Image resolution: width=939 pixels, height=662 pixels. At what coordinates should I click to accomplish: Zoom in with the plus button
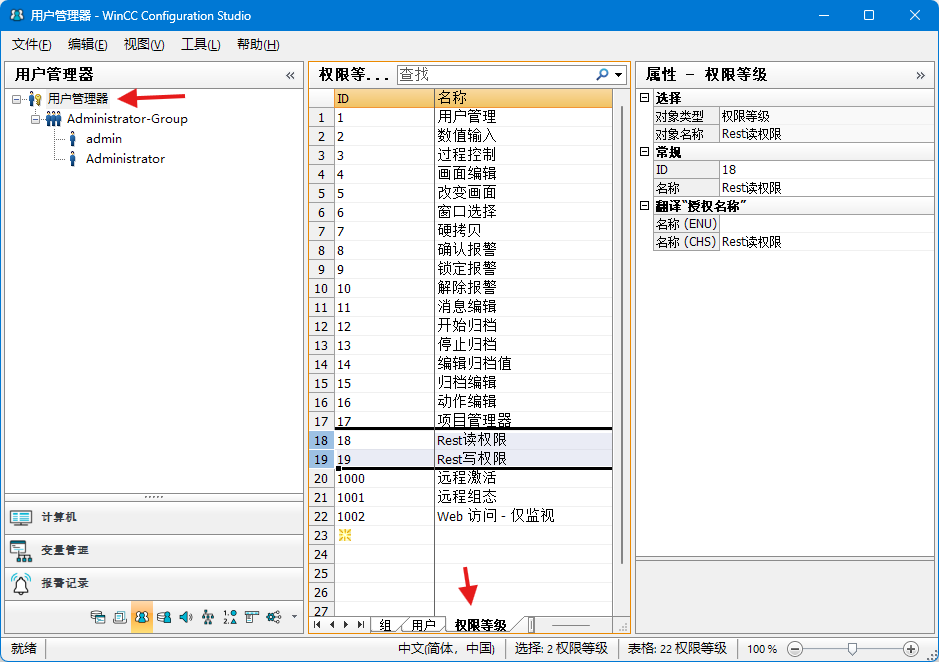(x=911, y=649)
